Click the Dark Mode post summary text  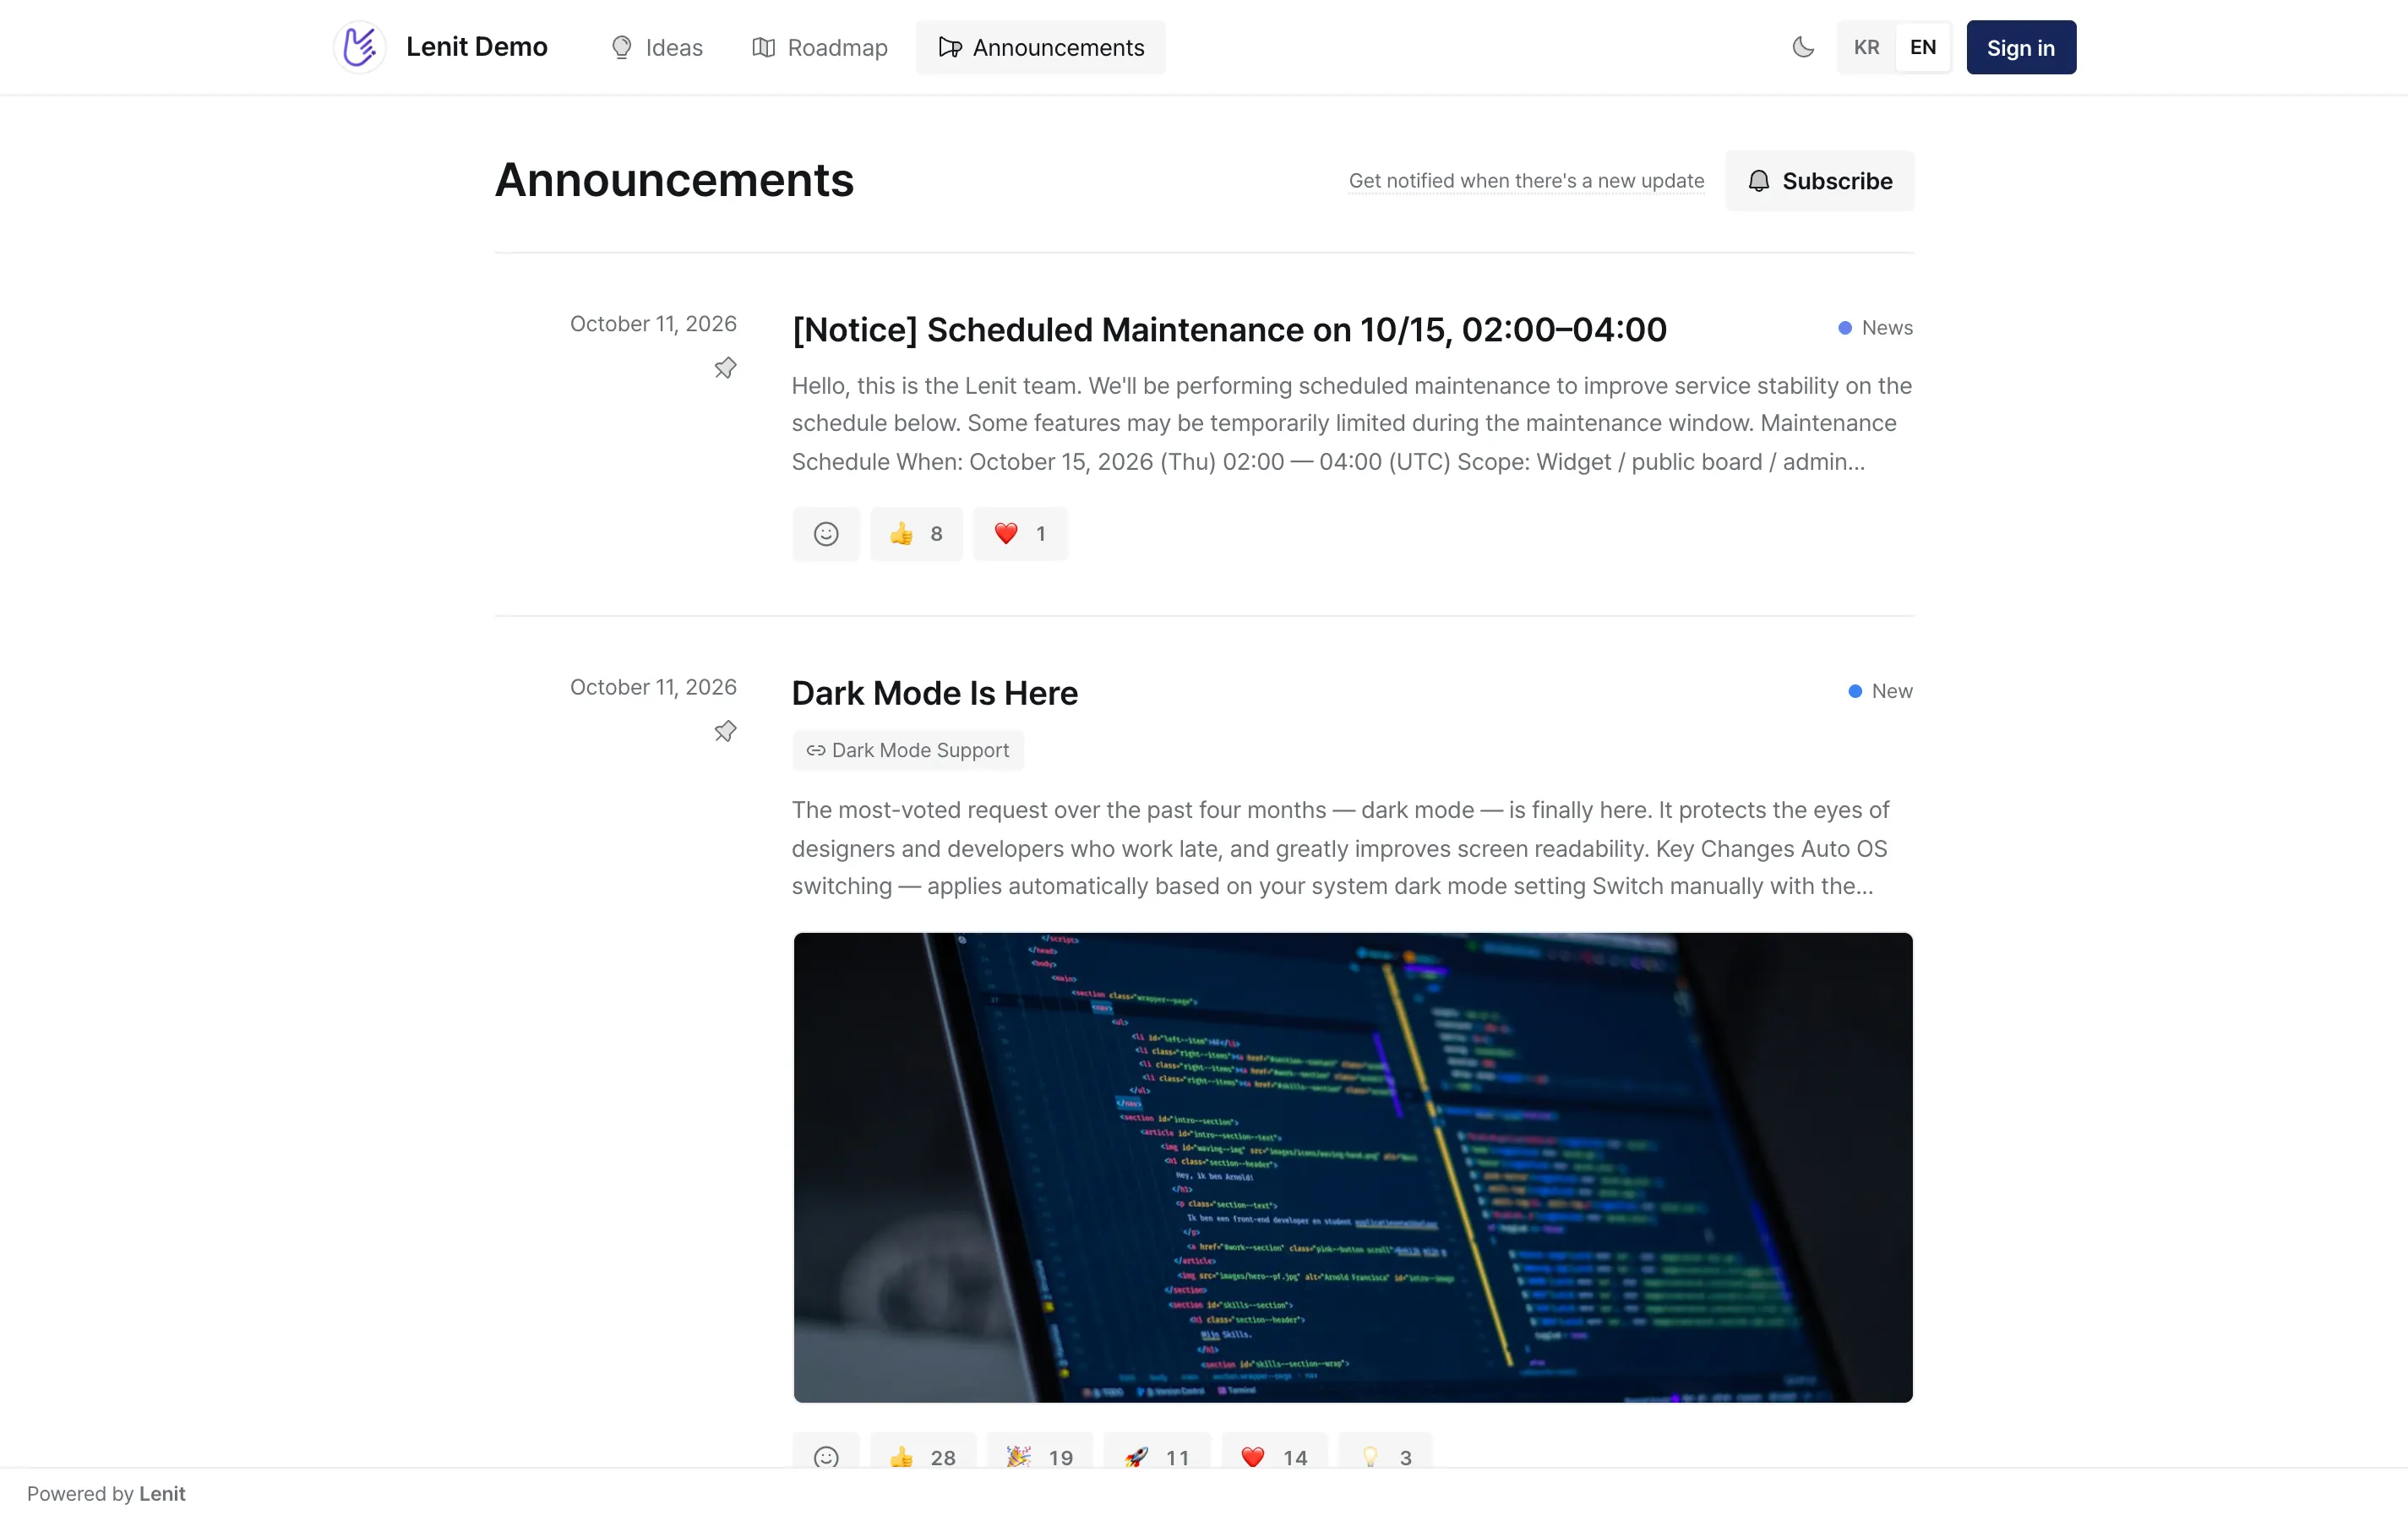(1340, 848)
